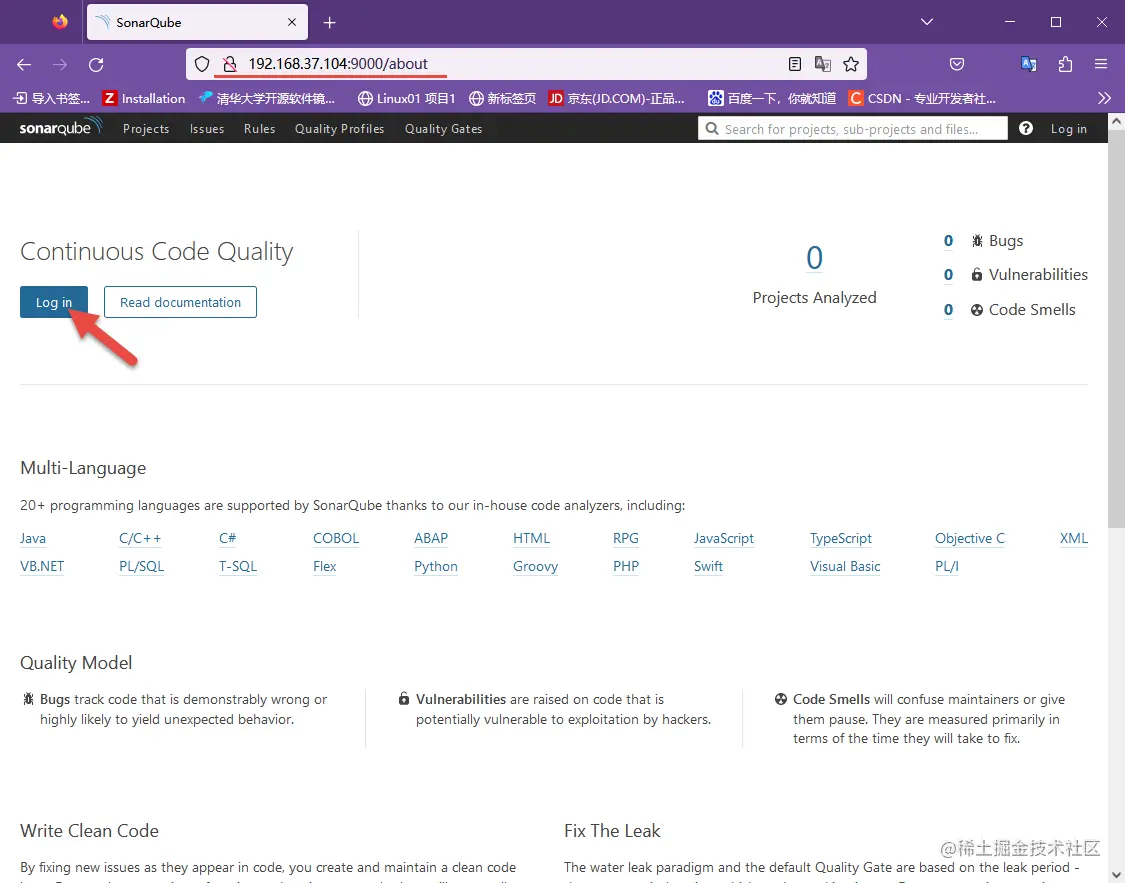This screenshot has height=883, width=1125.
Task: Open a new browser tab
Action: point(329,23)
